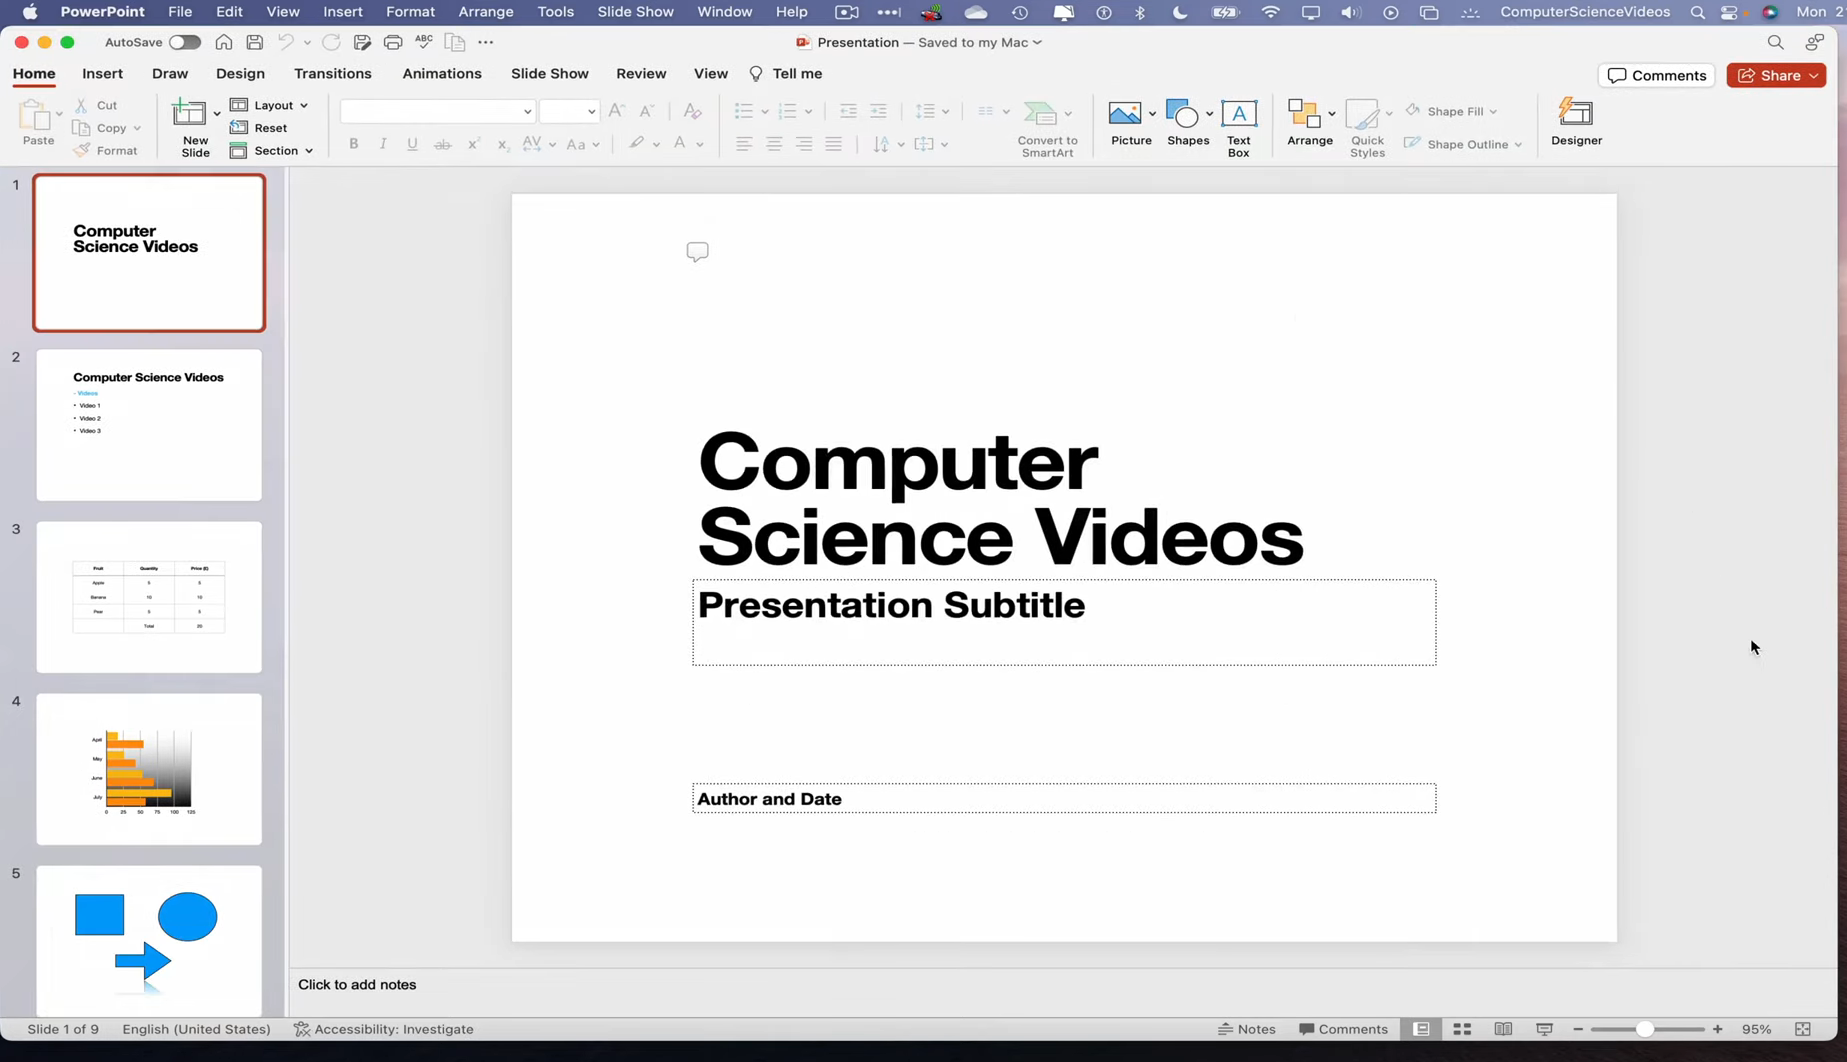
Task: Toggle strikethrough formatting
Action: [x=442, y=144]
